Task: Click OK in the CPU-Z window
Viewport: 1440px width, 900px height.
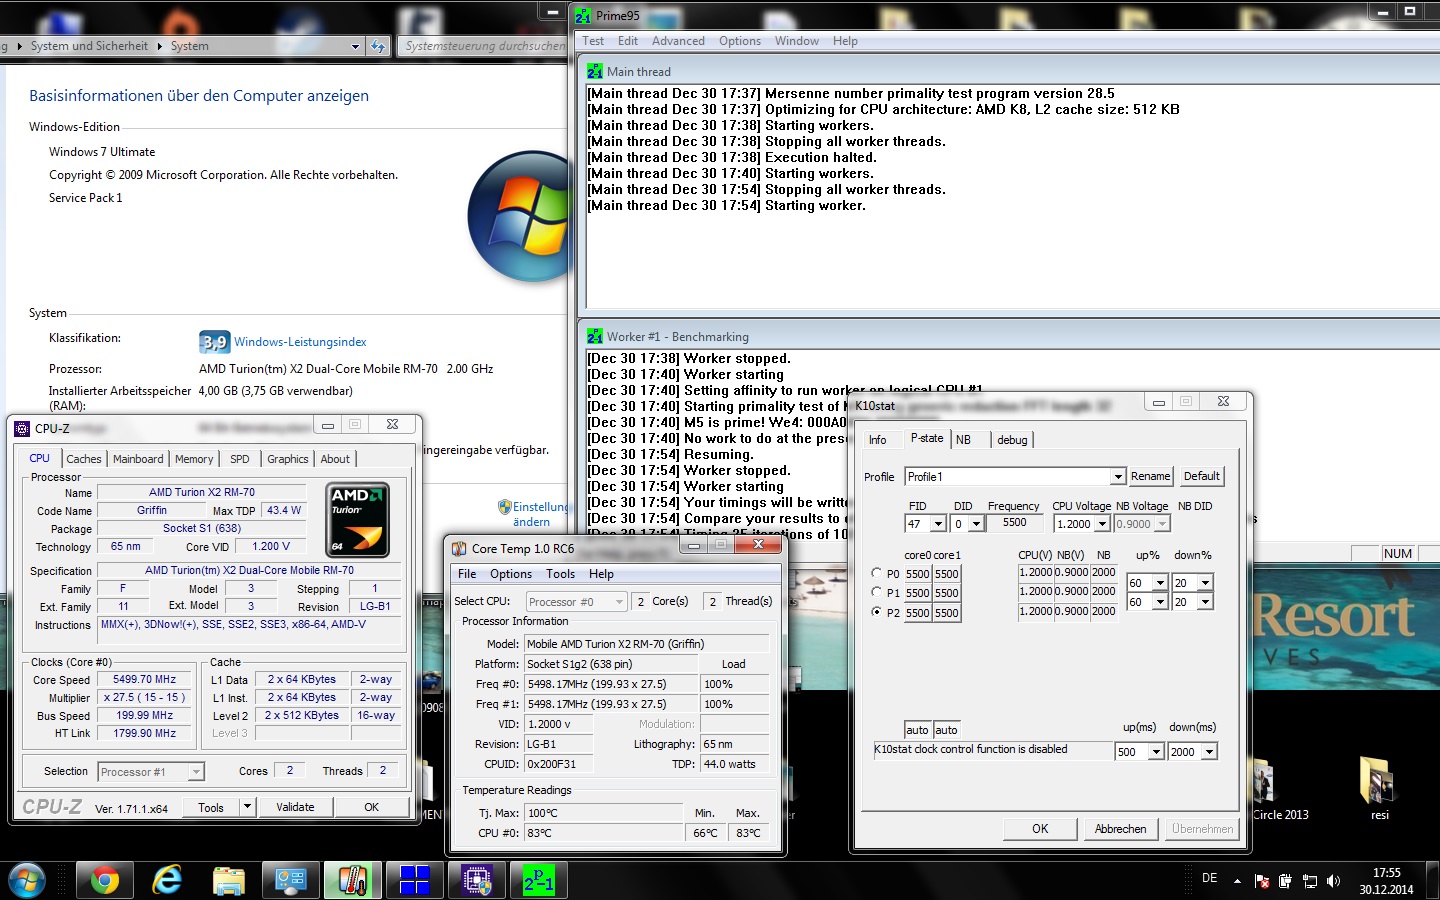Action: (x=371, y=807)
